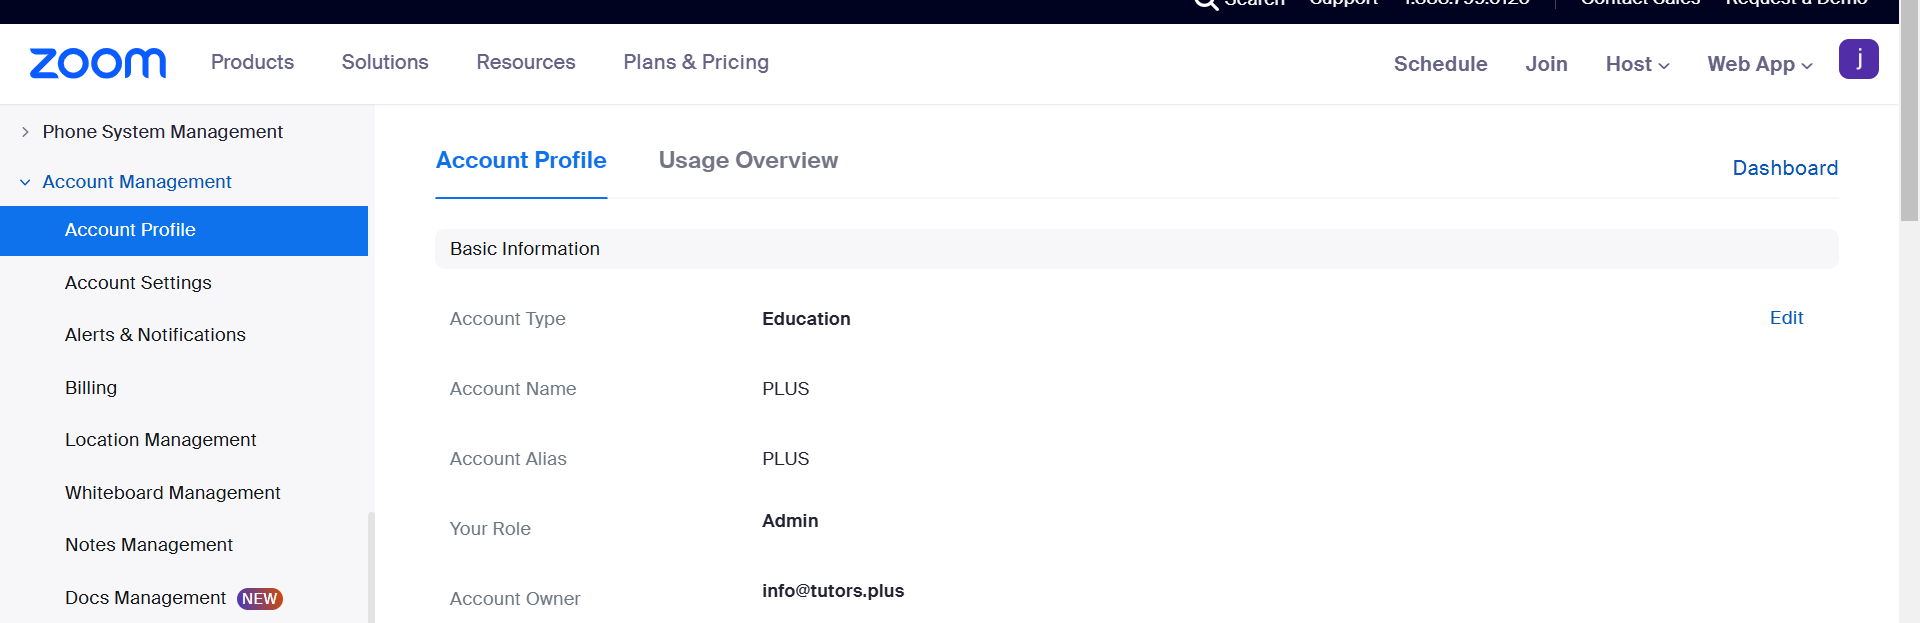The width and height of the screenshot is (1920, 623).
Task: Click the 'Education' account type value
Action: [806, 319]
